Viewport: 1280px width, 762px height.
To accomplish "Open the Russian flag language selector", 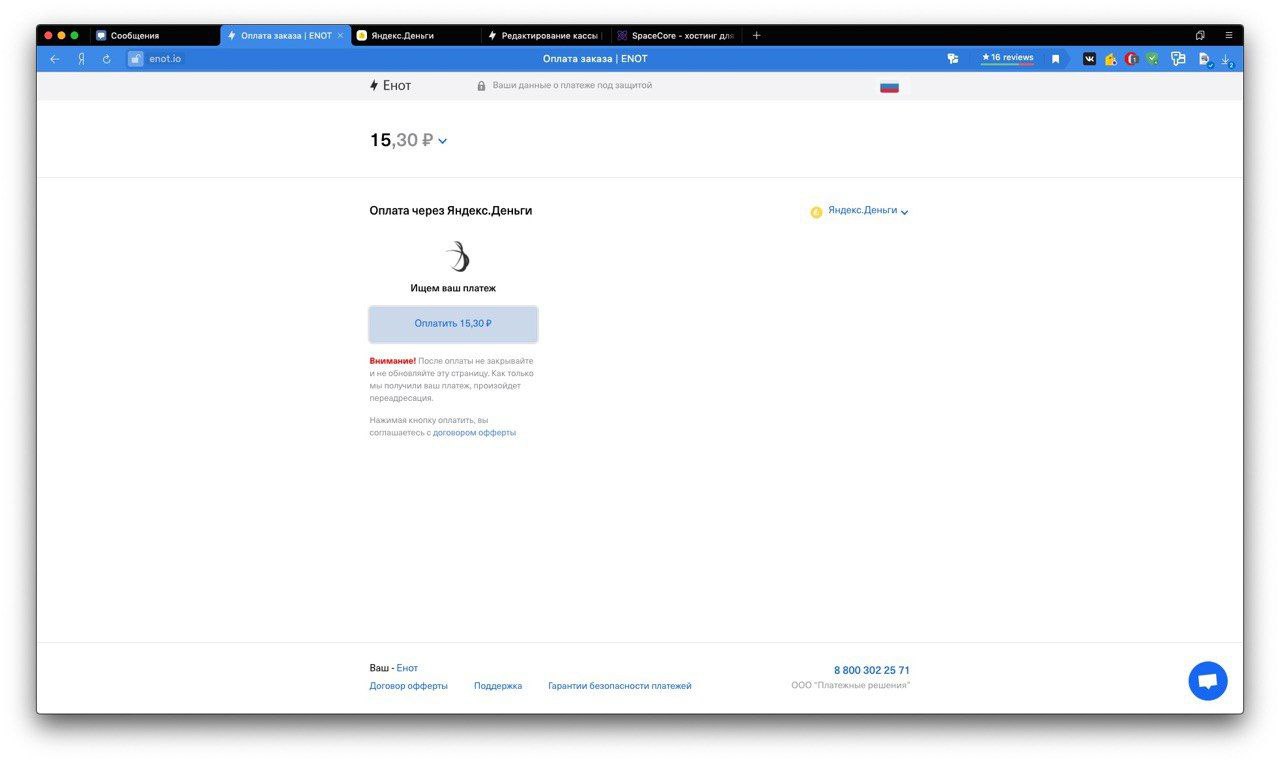I will coord(889,86).
